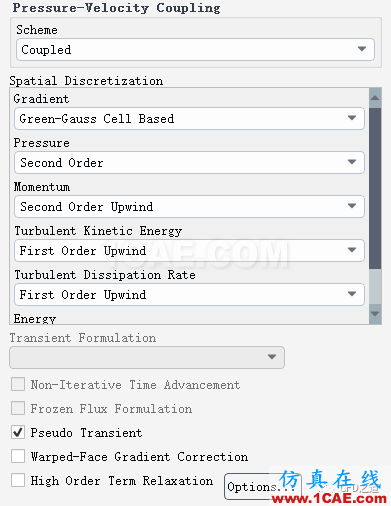Check the Frozen Flux Formulation box
The image size is (391, 506).
[18, 408]
